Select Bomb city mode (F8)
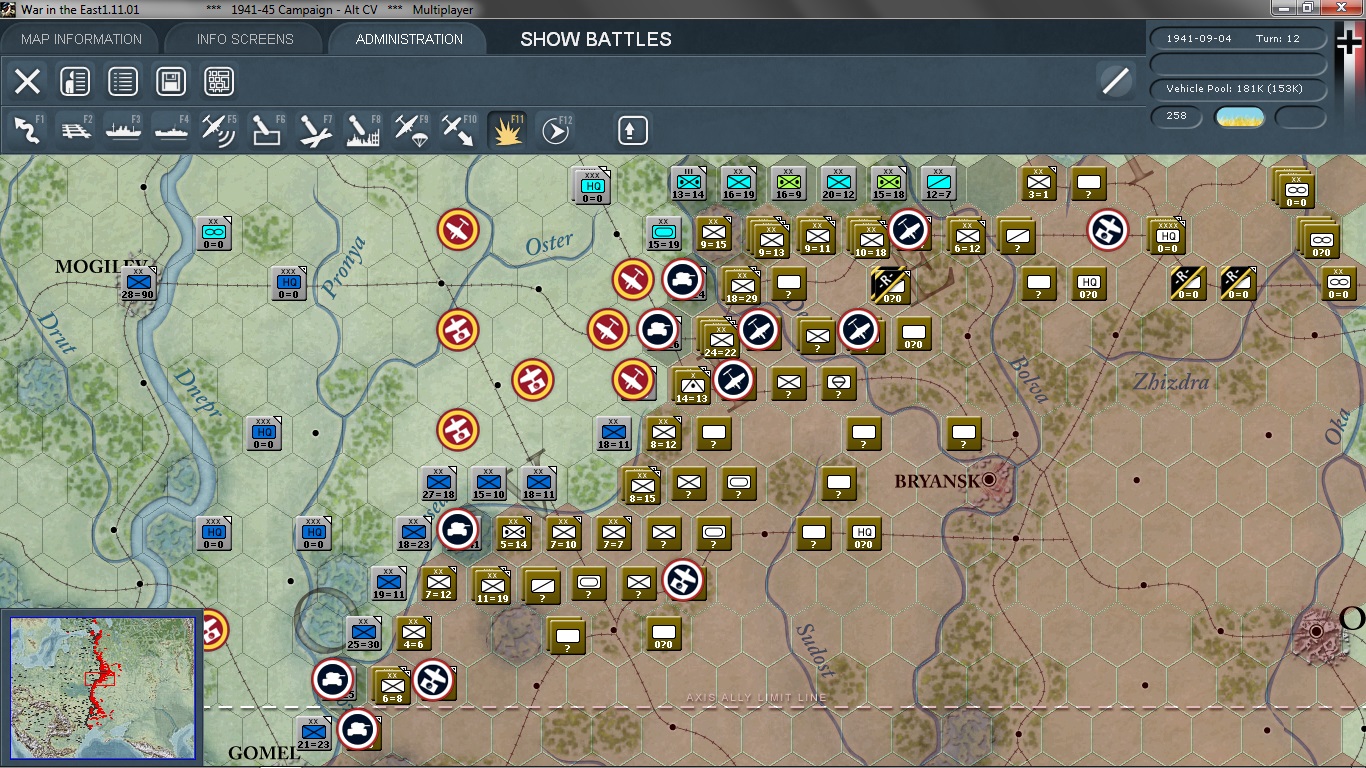The image size is (1366, 768). point(363,130)
